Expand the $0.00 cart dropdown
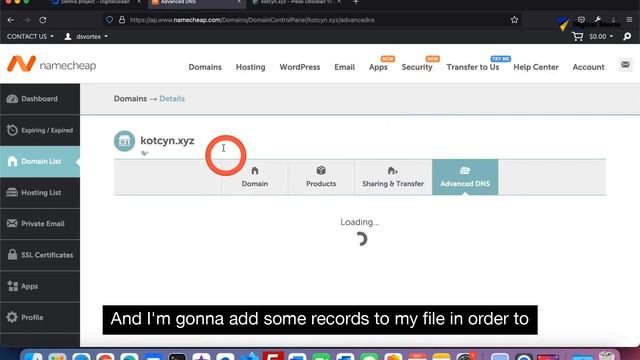Image resolution: width=640 pixels, height=360 pixels. (601, 37)
